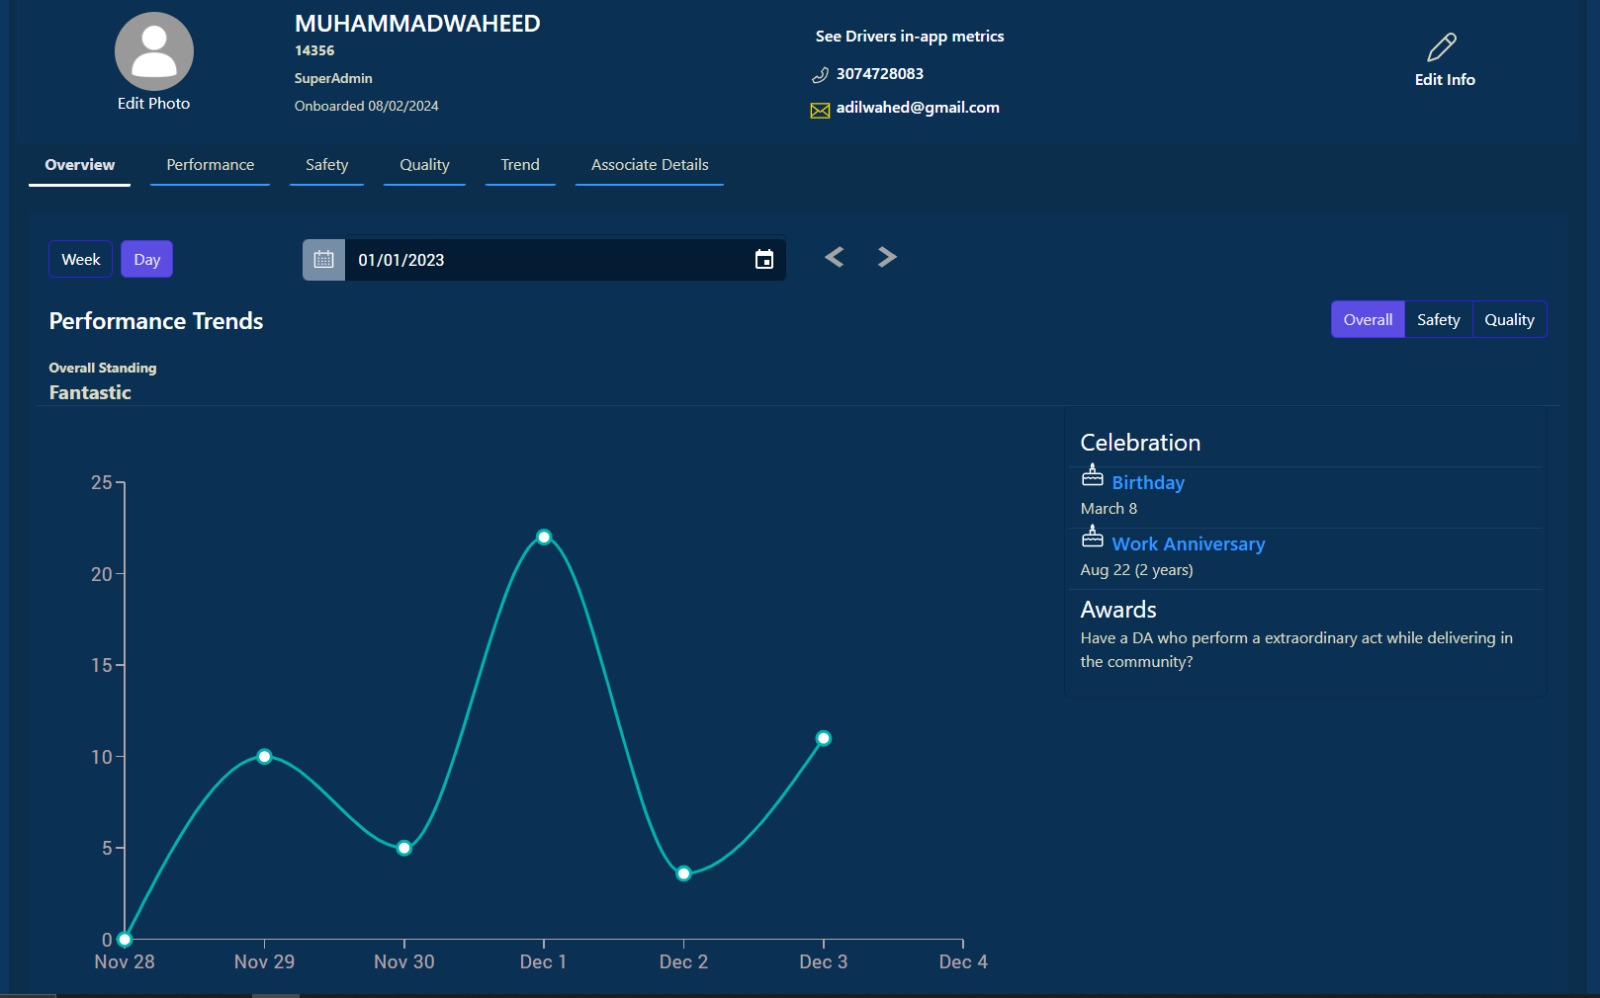
Task: Switch the view to Week
Action: tap(81, 260)
